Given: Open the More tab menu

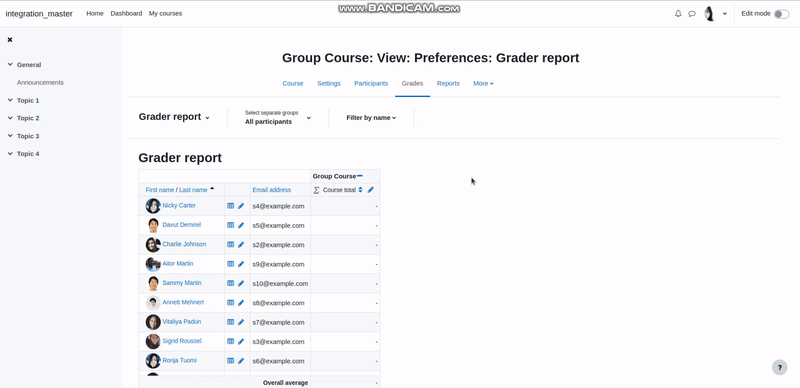Looking at the screenshot, I should [483, 84].
